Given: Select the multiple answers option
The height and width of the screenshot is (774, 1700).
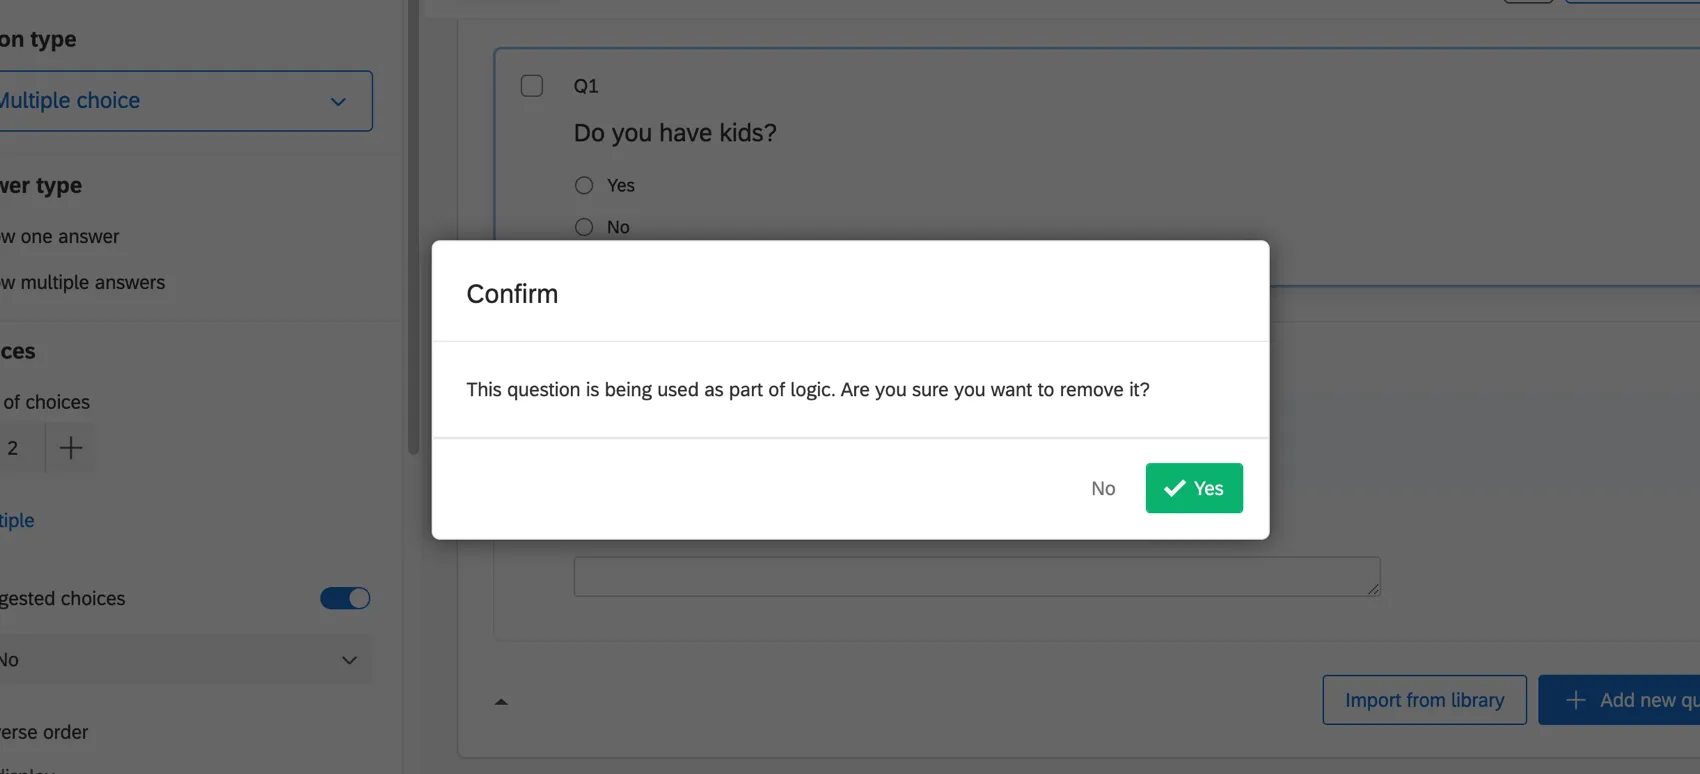Looking at the screenshot, I should coord(83,282).
